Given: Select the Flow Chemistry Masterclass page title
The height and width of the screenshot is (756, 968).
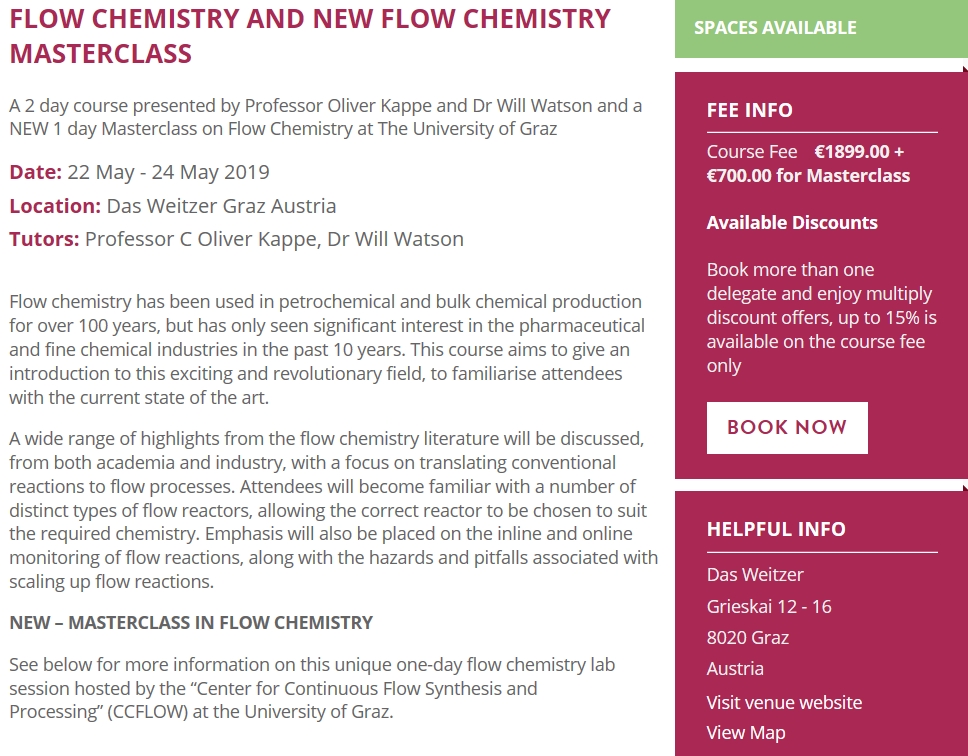Looking at the screenshot, I should tap(310, 36).
